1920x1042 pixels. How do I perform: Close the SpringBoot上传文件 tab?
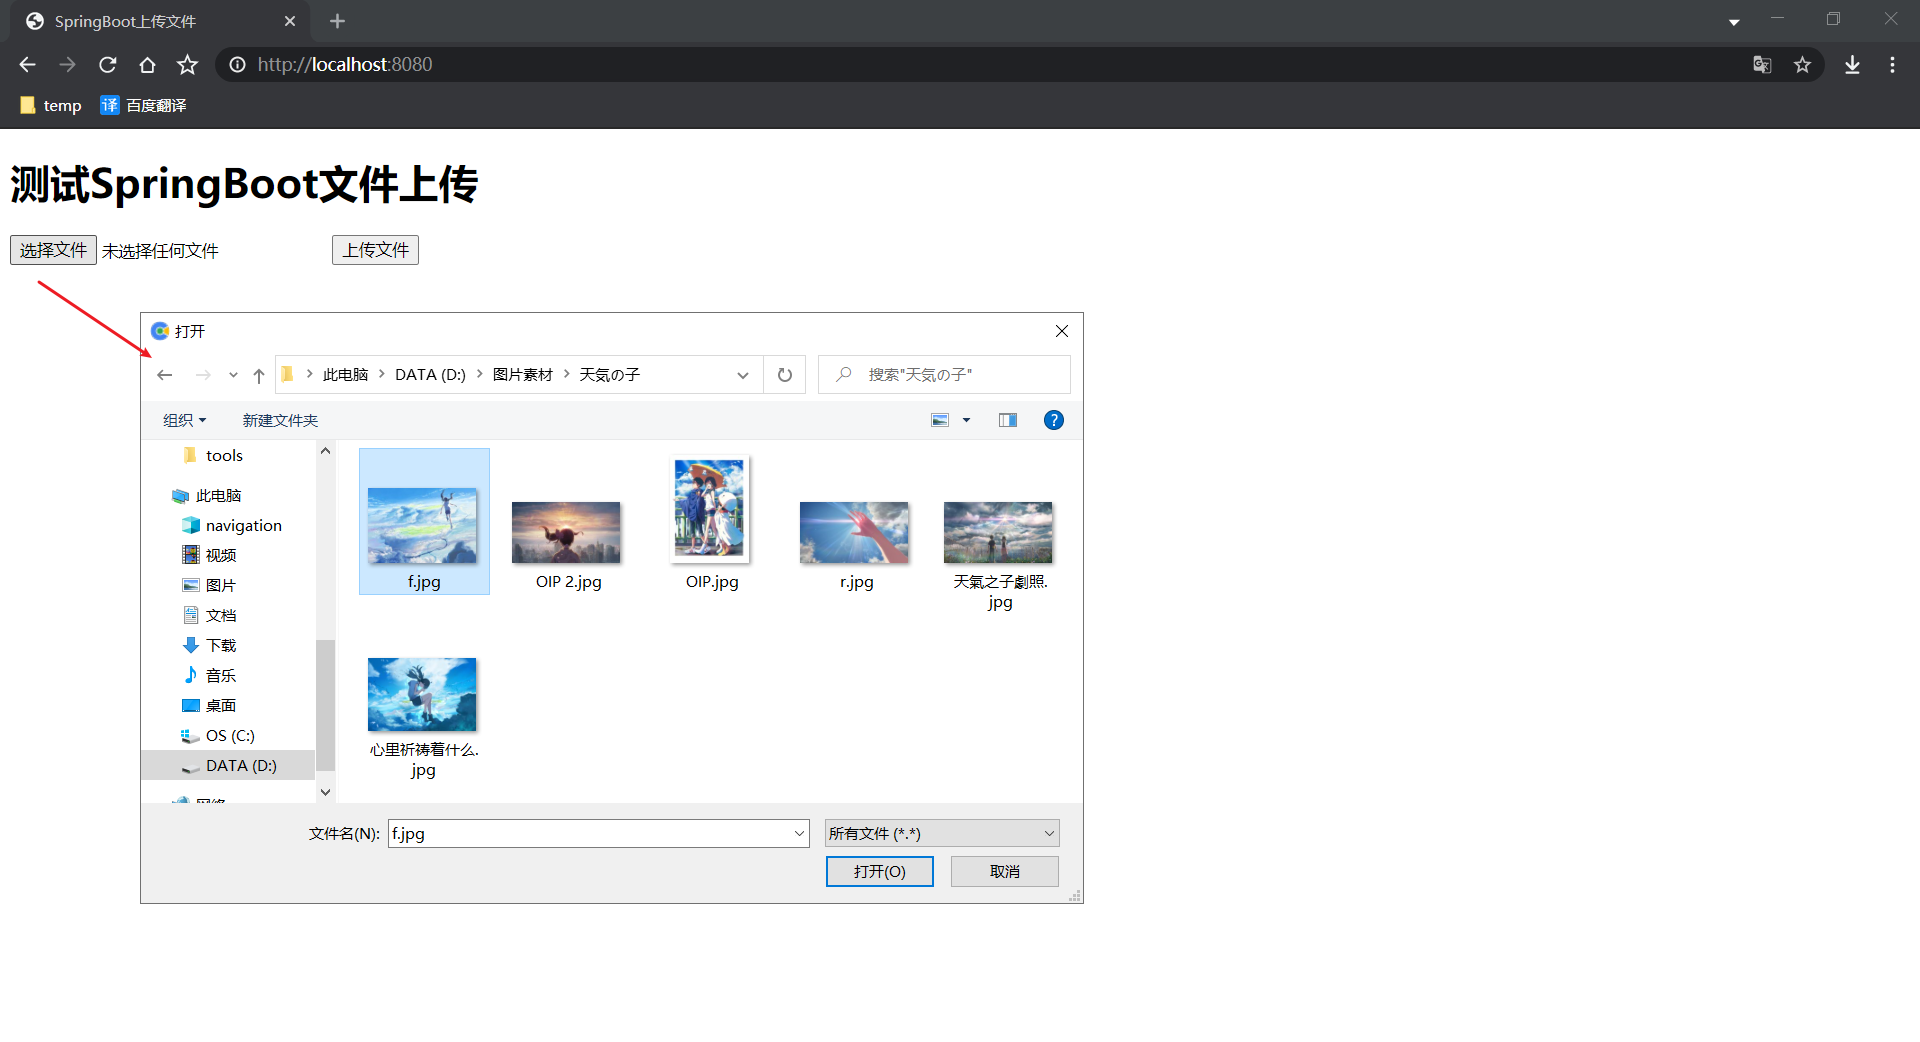(x=290, y=21)
